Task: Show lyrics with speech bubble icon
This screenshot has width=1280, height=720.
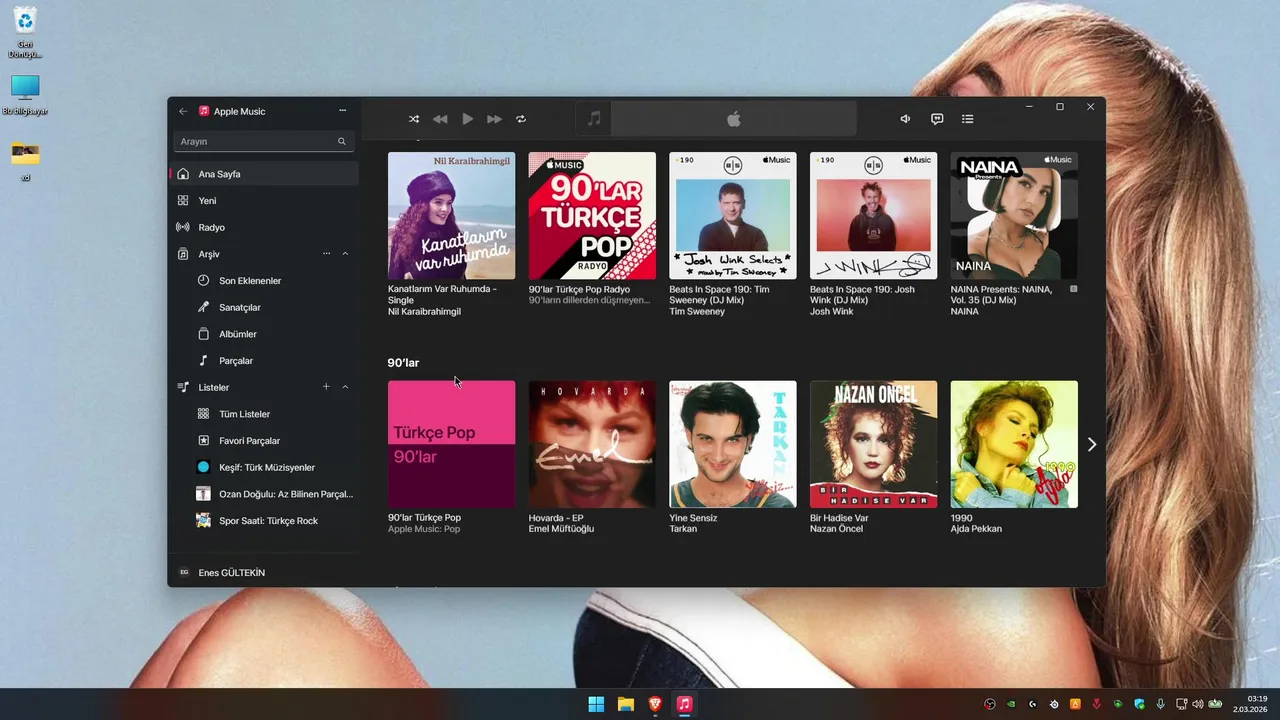Action: click(937, 119)
